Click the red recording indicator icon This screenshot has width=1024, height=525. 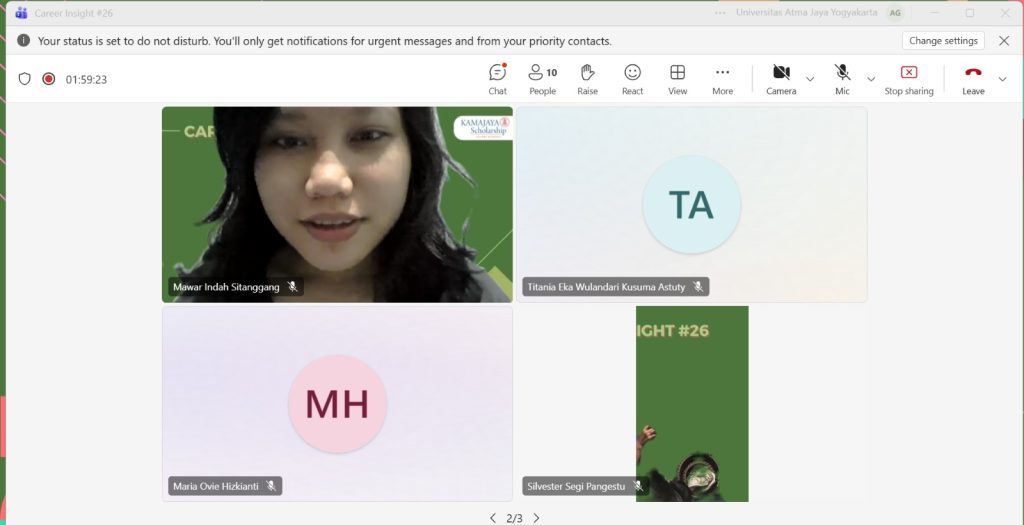click(x=48, y=79)
